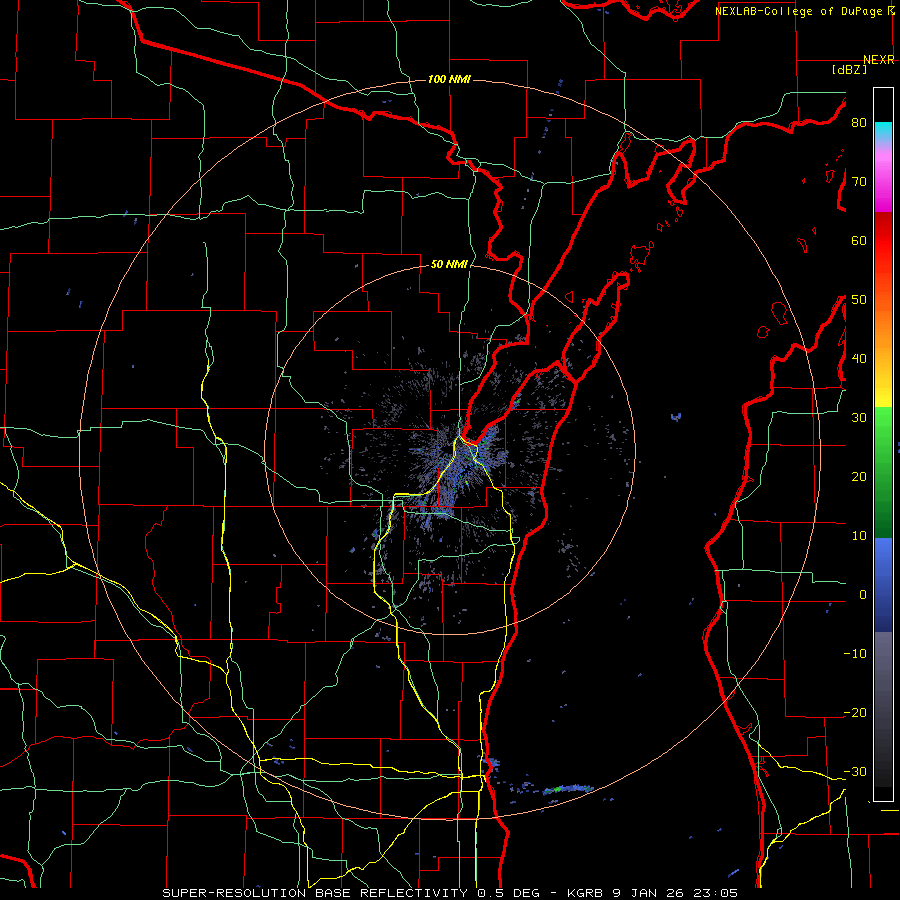
Task: Click the blue segment of the reflectivity color bar
Action: coord(883,584)
